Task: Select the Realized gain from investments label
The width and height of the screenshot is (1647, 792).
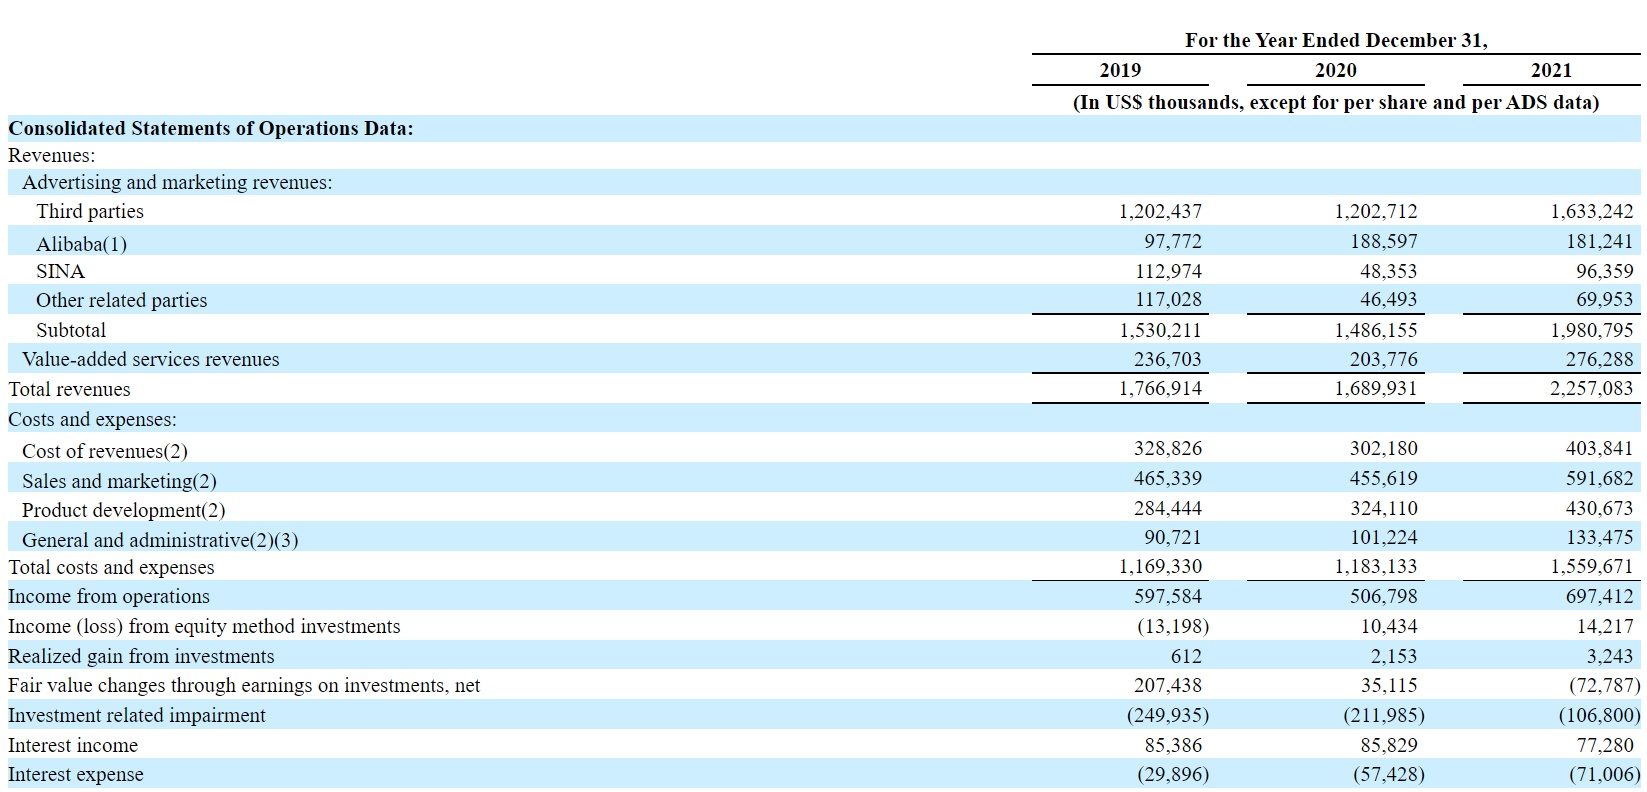Action: click(141, 656)
